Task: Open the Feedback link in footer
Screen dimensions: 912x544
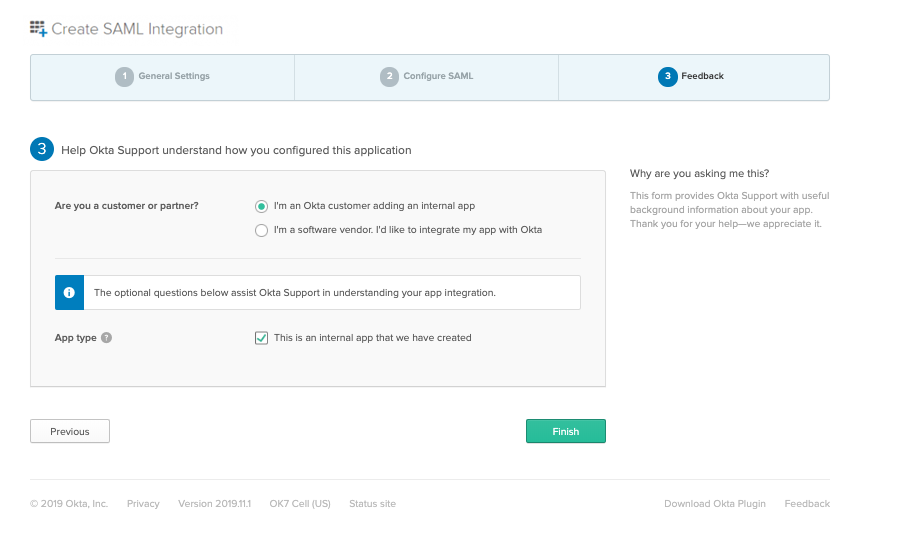Action: point(806,504)
